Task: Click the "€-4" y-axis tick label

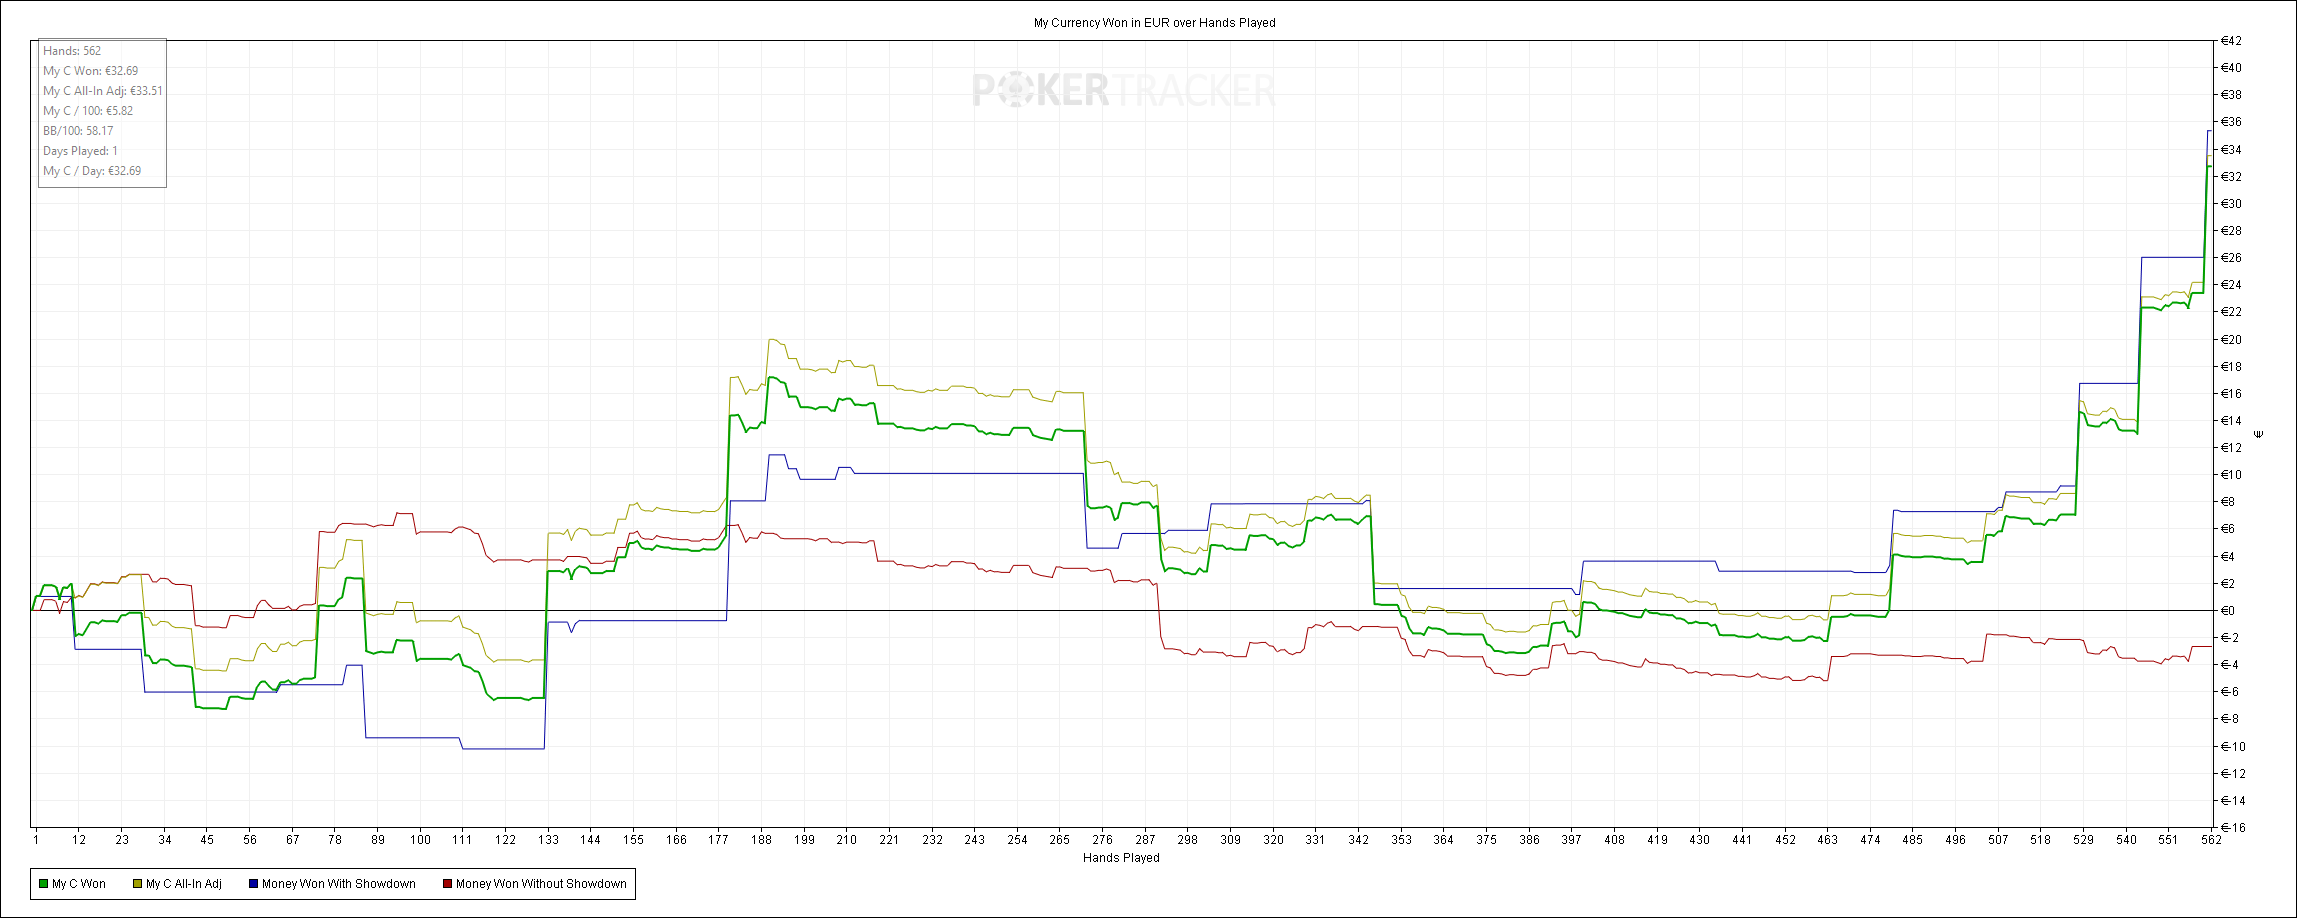Action: pos(2230,665)
